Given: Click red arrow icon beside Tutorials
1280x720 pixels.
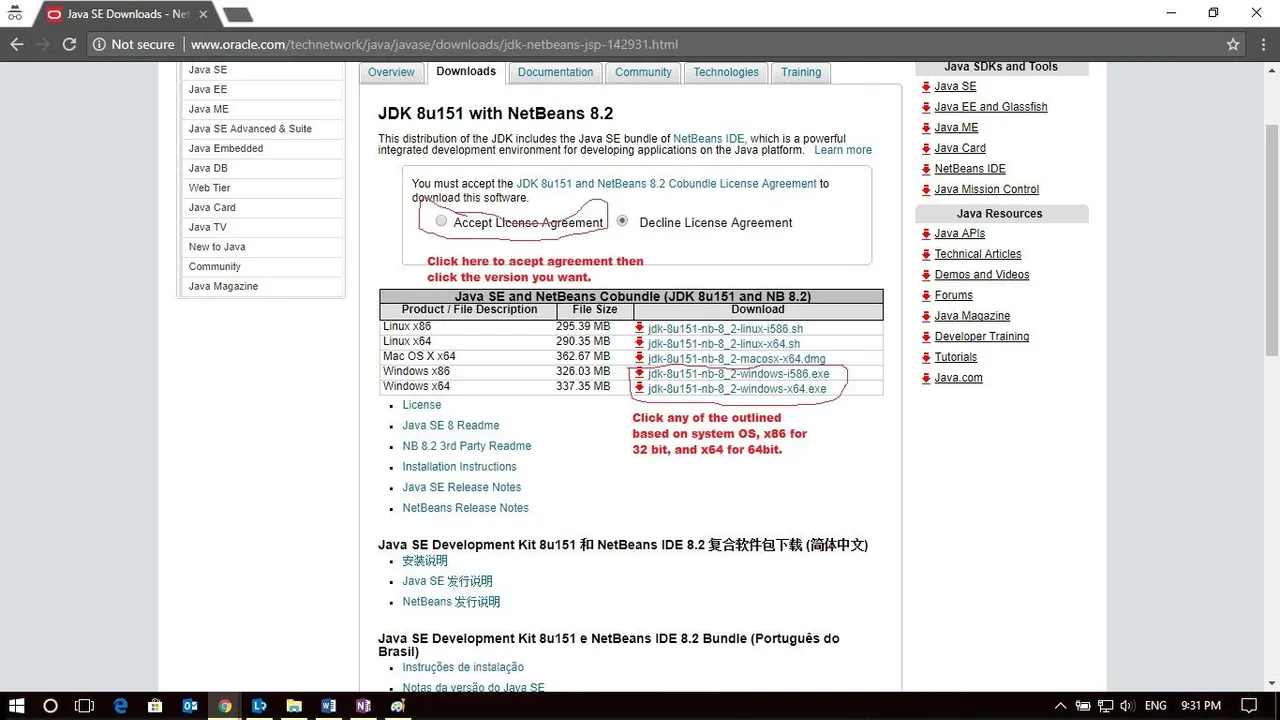Looking at the screenshot, I should click(926, 358).
